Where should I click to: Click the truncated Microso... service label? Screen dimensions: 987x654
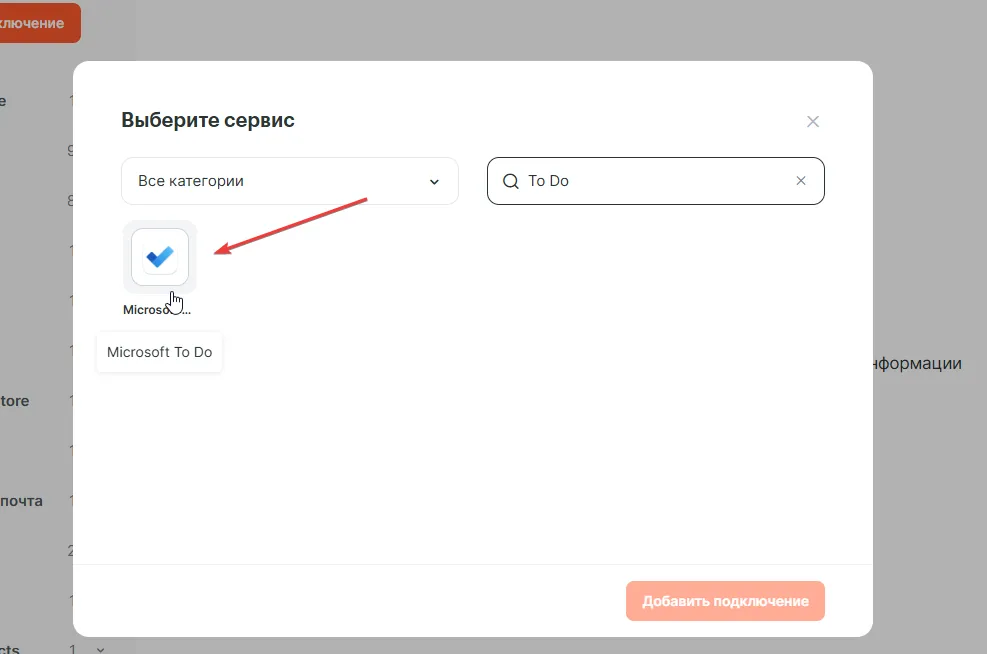[157, 310]
